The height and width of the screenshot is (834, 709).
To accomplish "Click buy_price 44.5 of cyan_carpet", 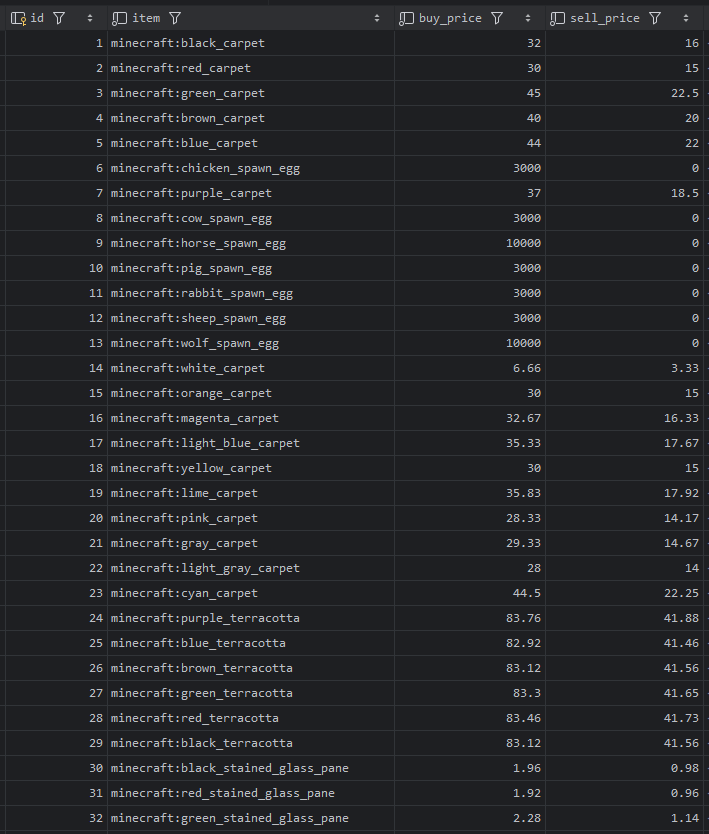I will tap(470, 593).
